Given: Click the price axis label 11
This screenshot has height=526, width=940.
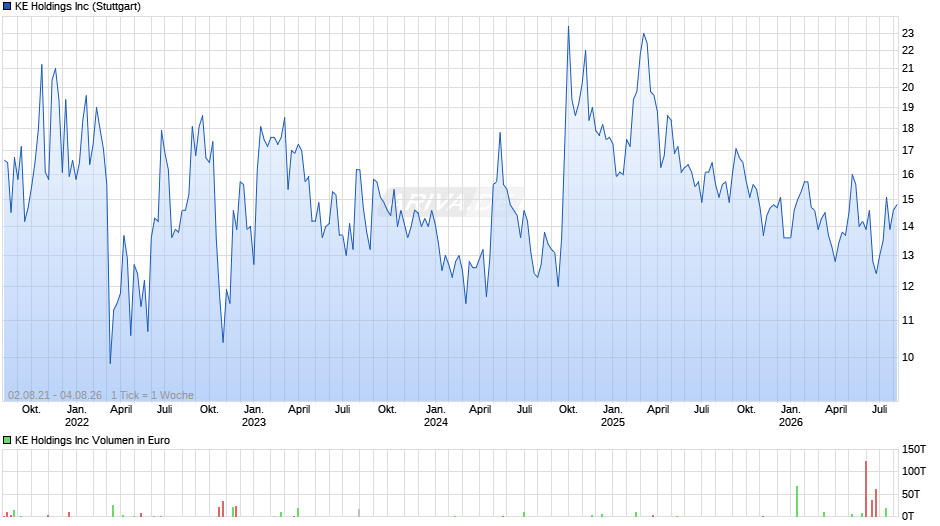Looking at the screenshot, I should point(908,320).
